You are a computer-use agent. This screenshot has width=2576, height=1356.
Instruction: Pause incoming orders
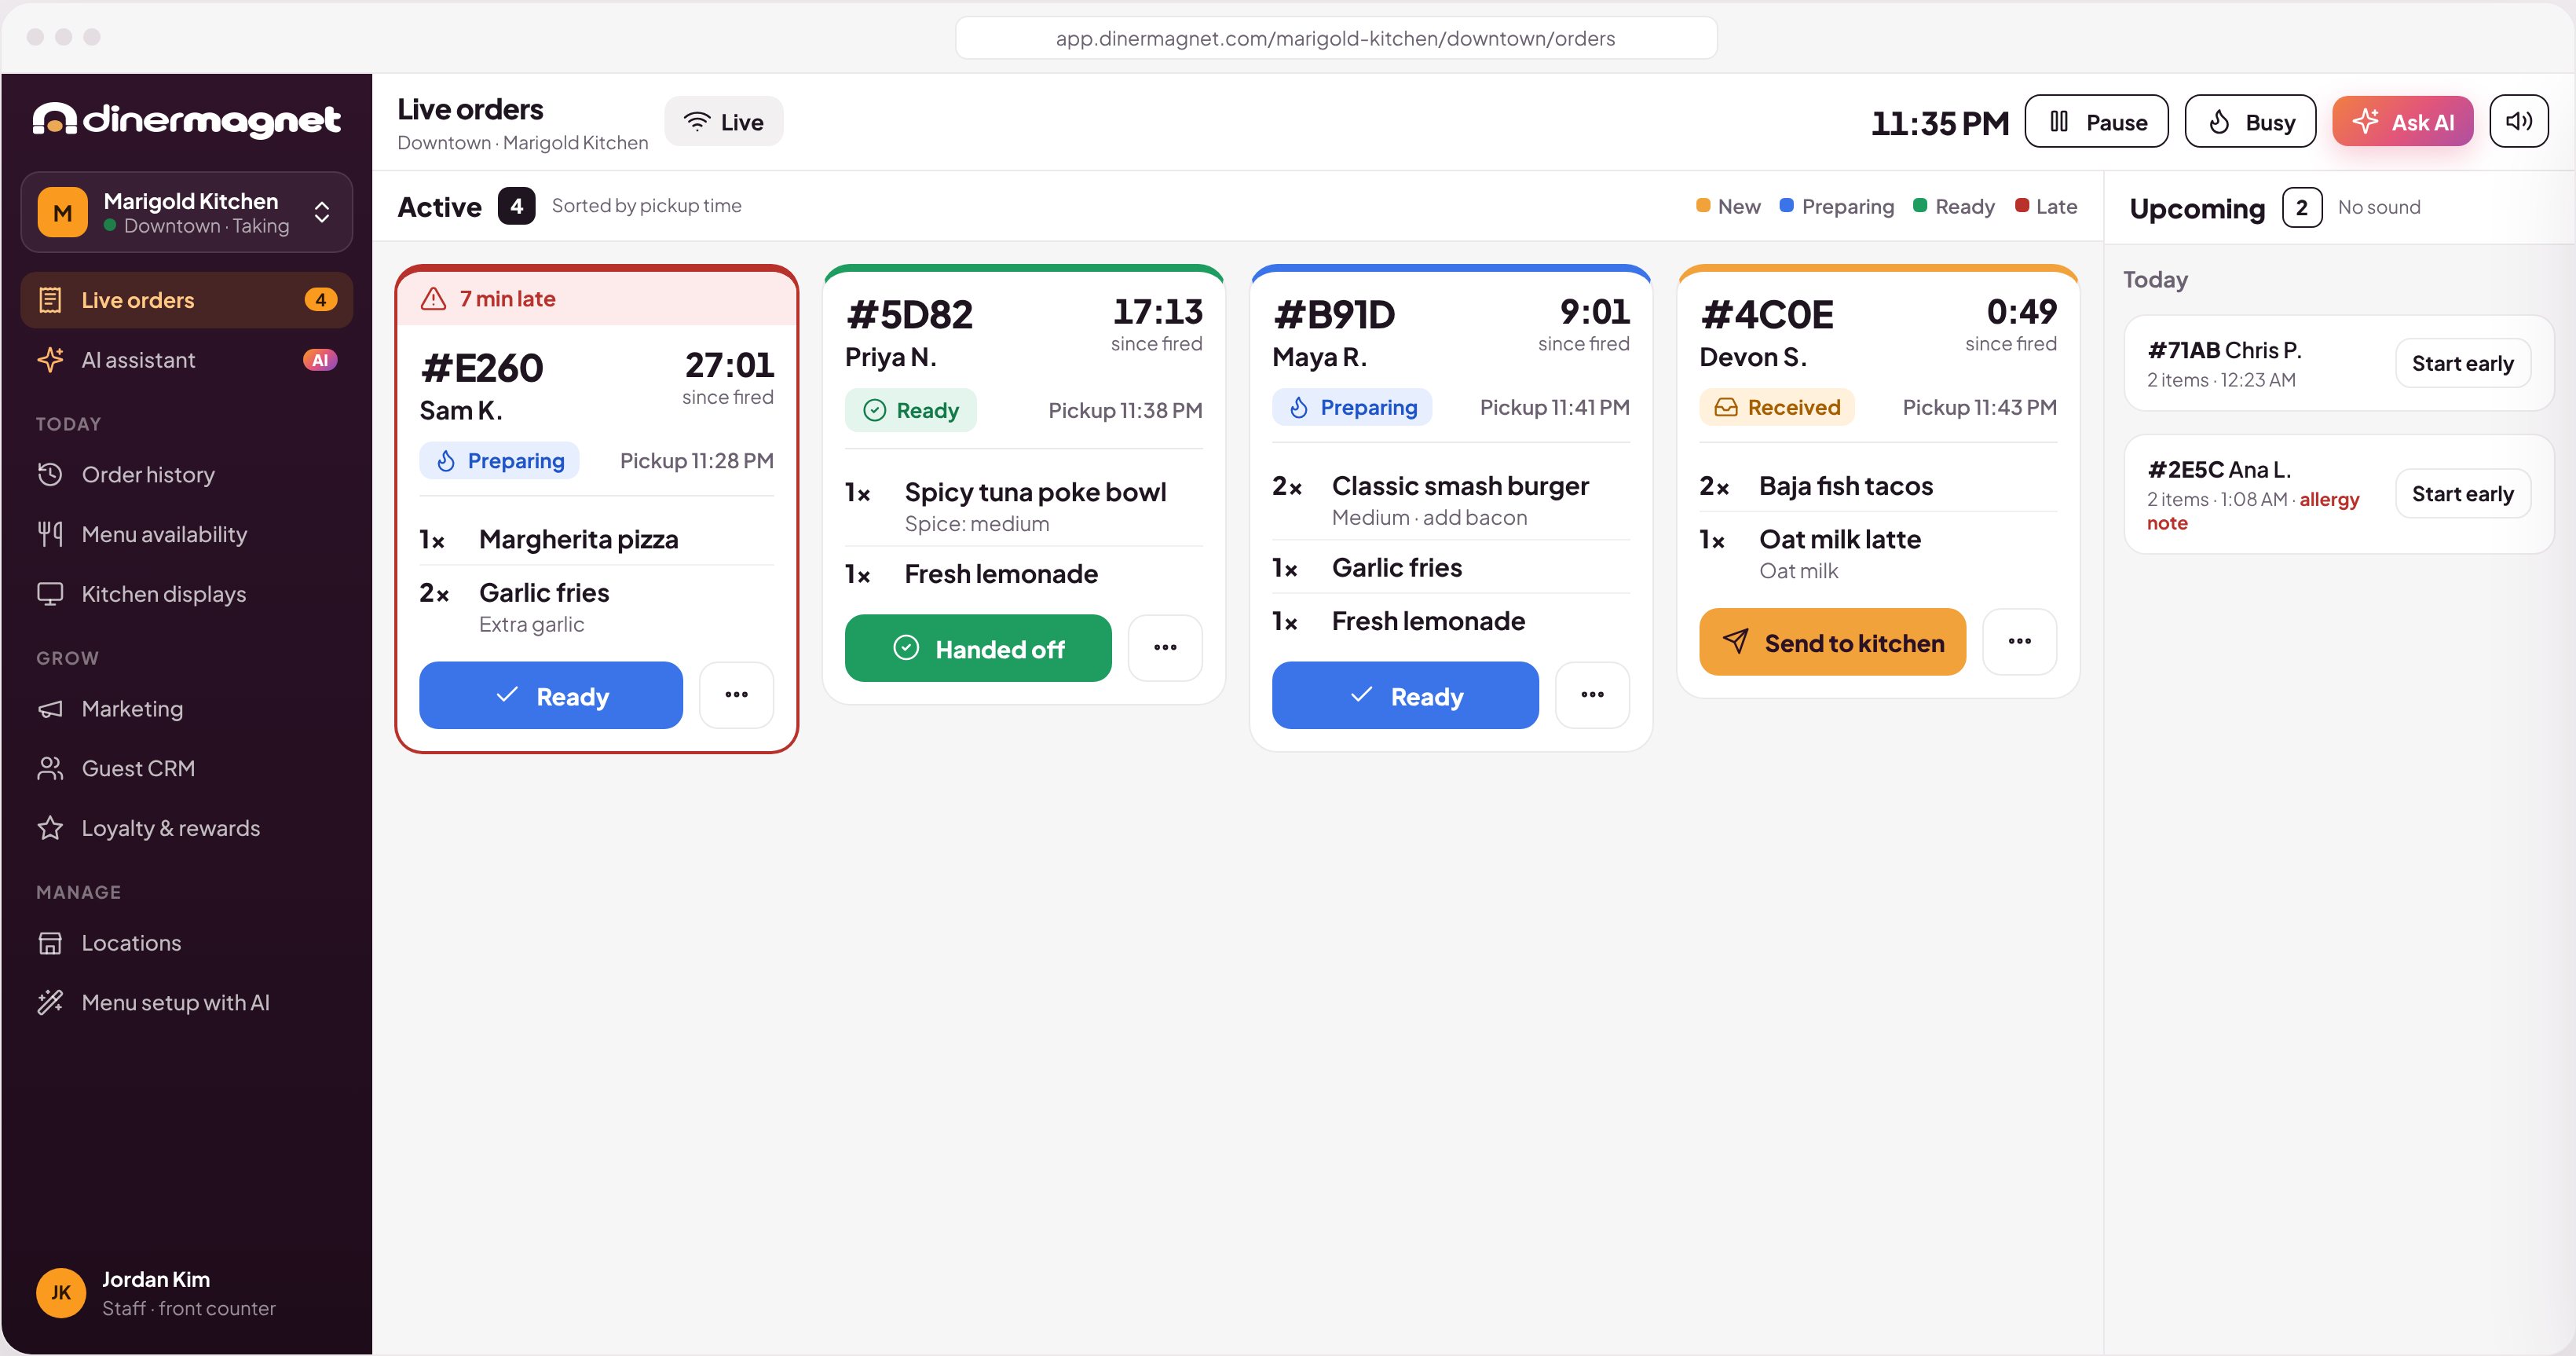[2096, 122]
